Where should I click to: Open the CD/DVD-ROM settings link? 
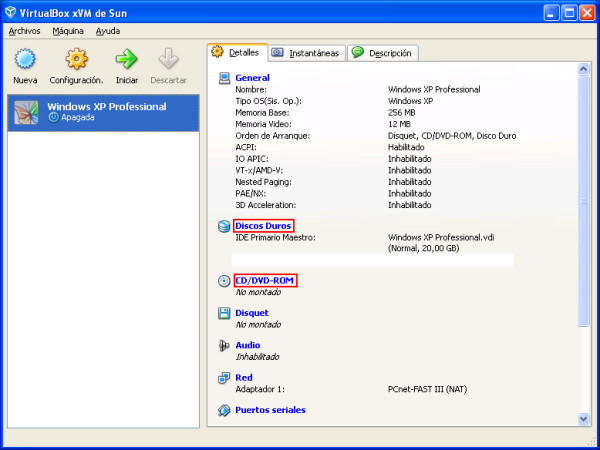point(265,281)
